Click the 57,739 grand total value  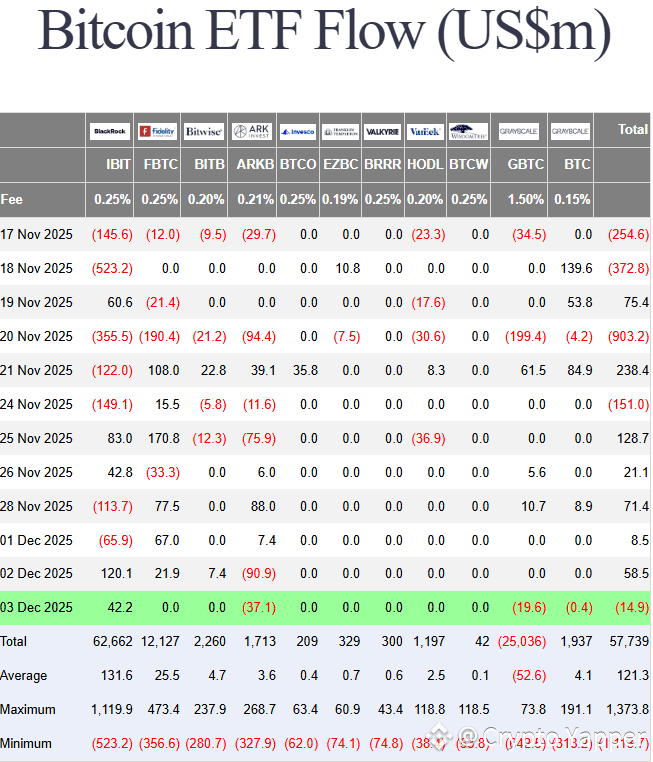pyautogui.click(x=629, y=641)
